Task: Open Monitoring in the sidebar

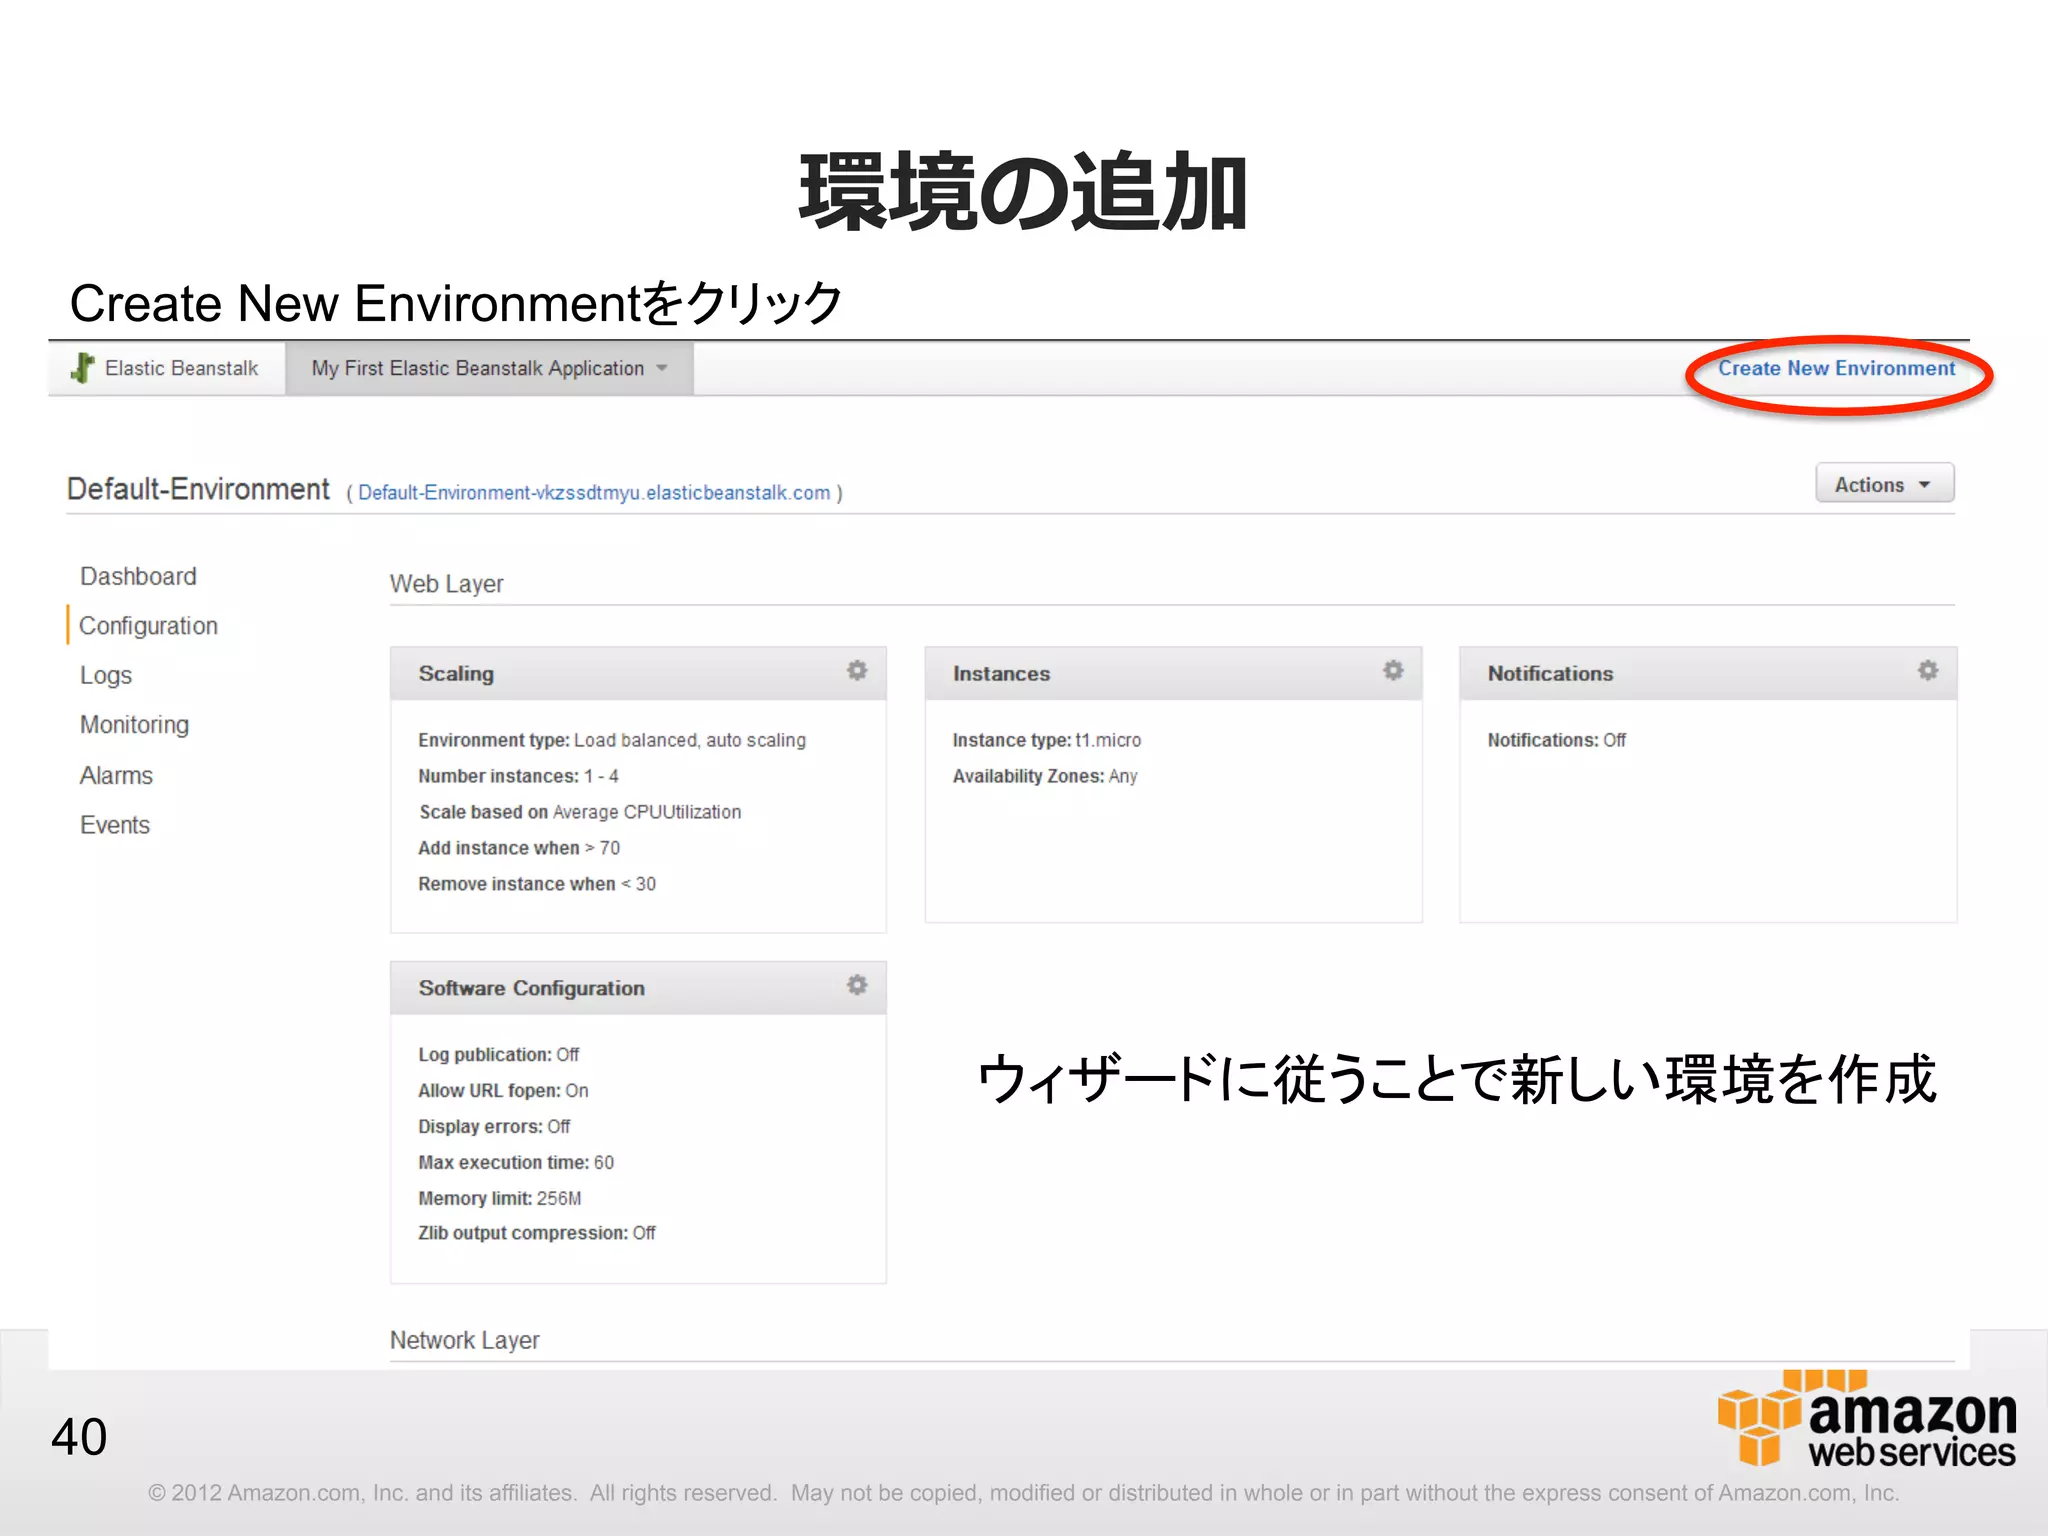Action: tap(134, 725)
